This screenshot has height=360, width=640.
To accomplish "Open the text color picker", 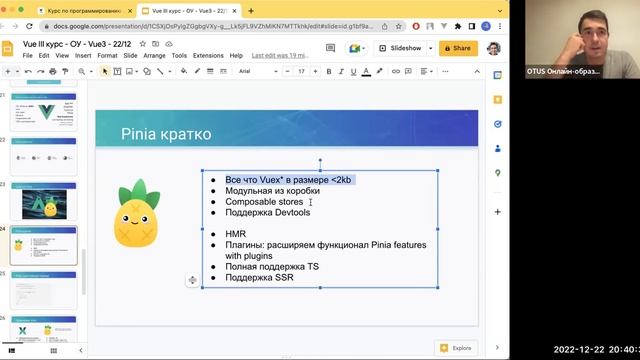I will click(x=366, y=72).
